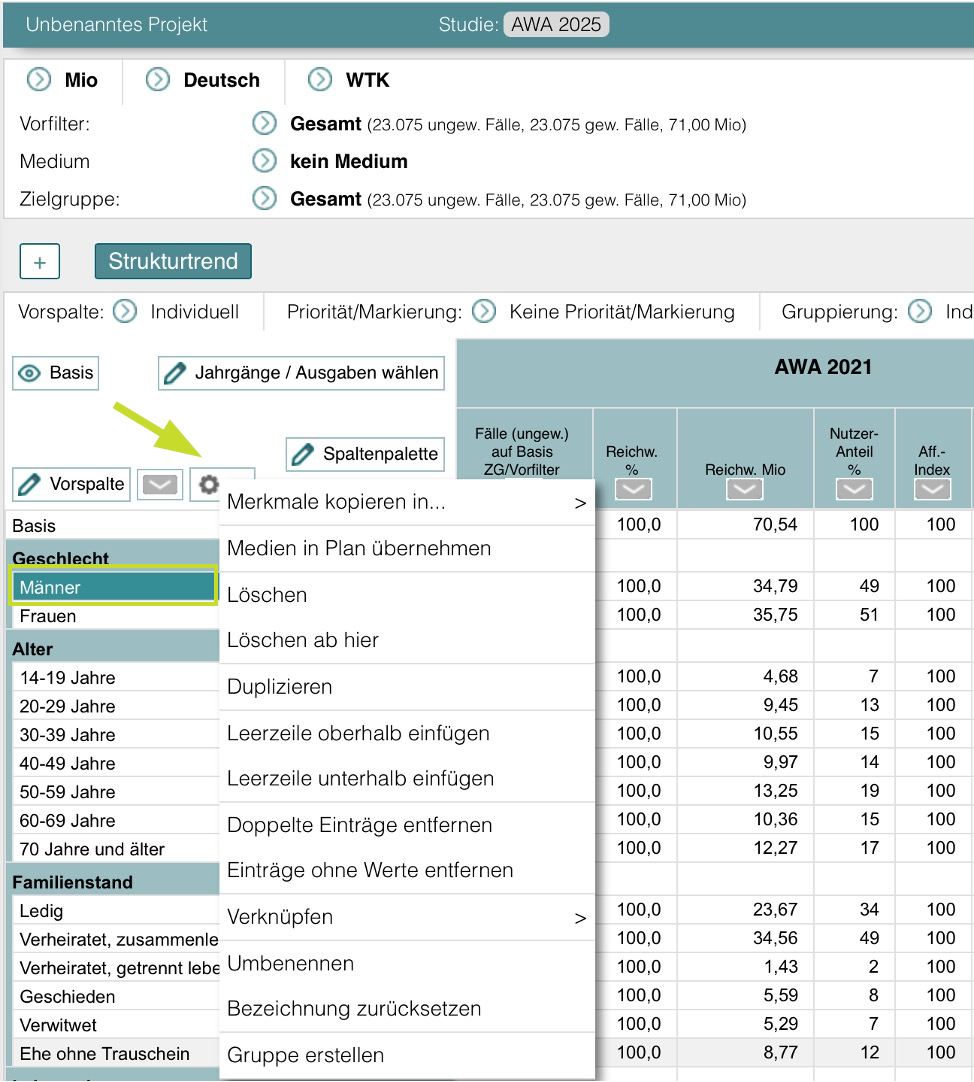Open the grey dropdown next to Vorspalte

[x=160, y=485]
